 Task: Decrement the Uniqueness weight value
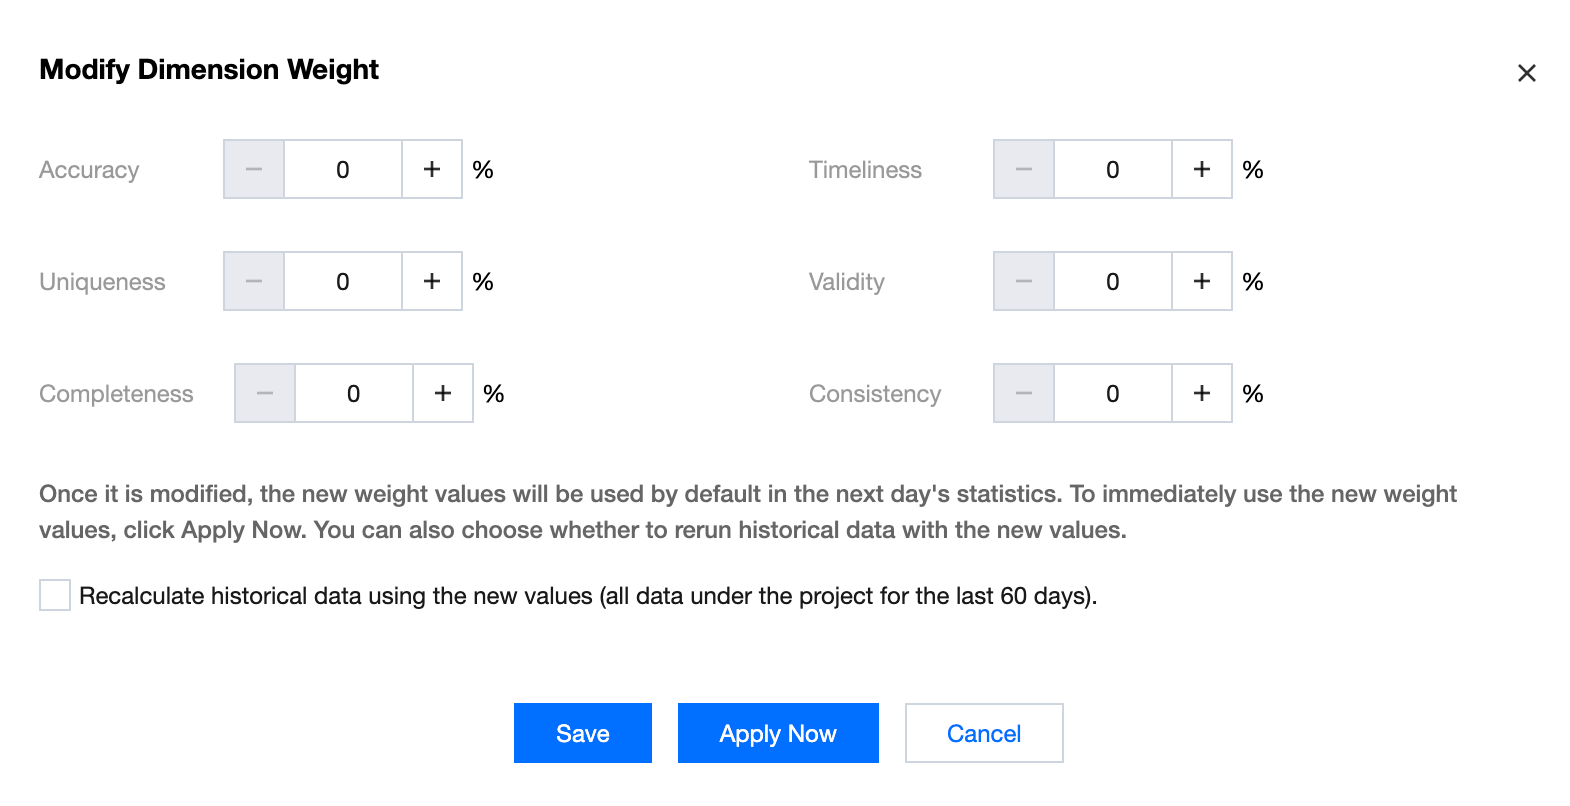tap(254, 282)
